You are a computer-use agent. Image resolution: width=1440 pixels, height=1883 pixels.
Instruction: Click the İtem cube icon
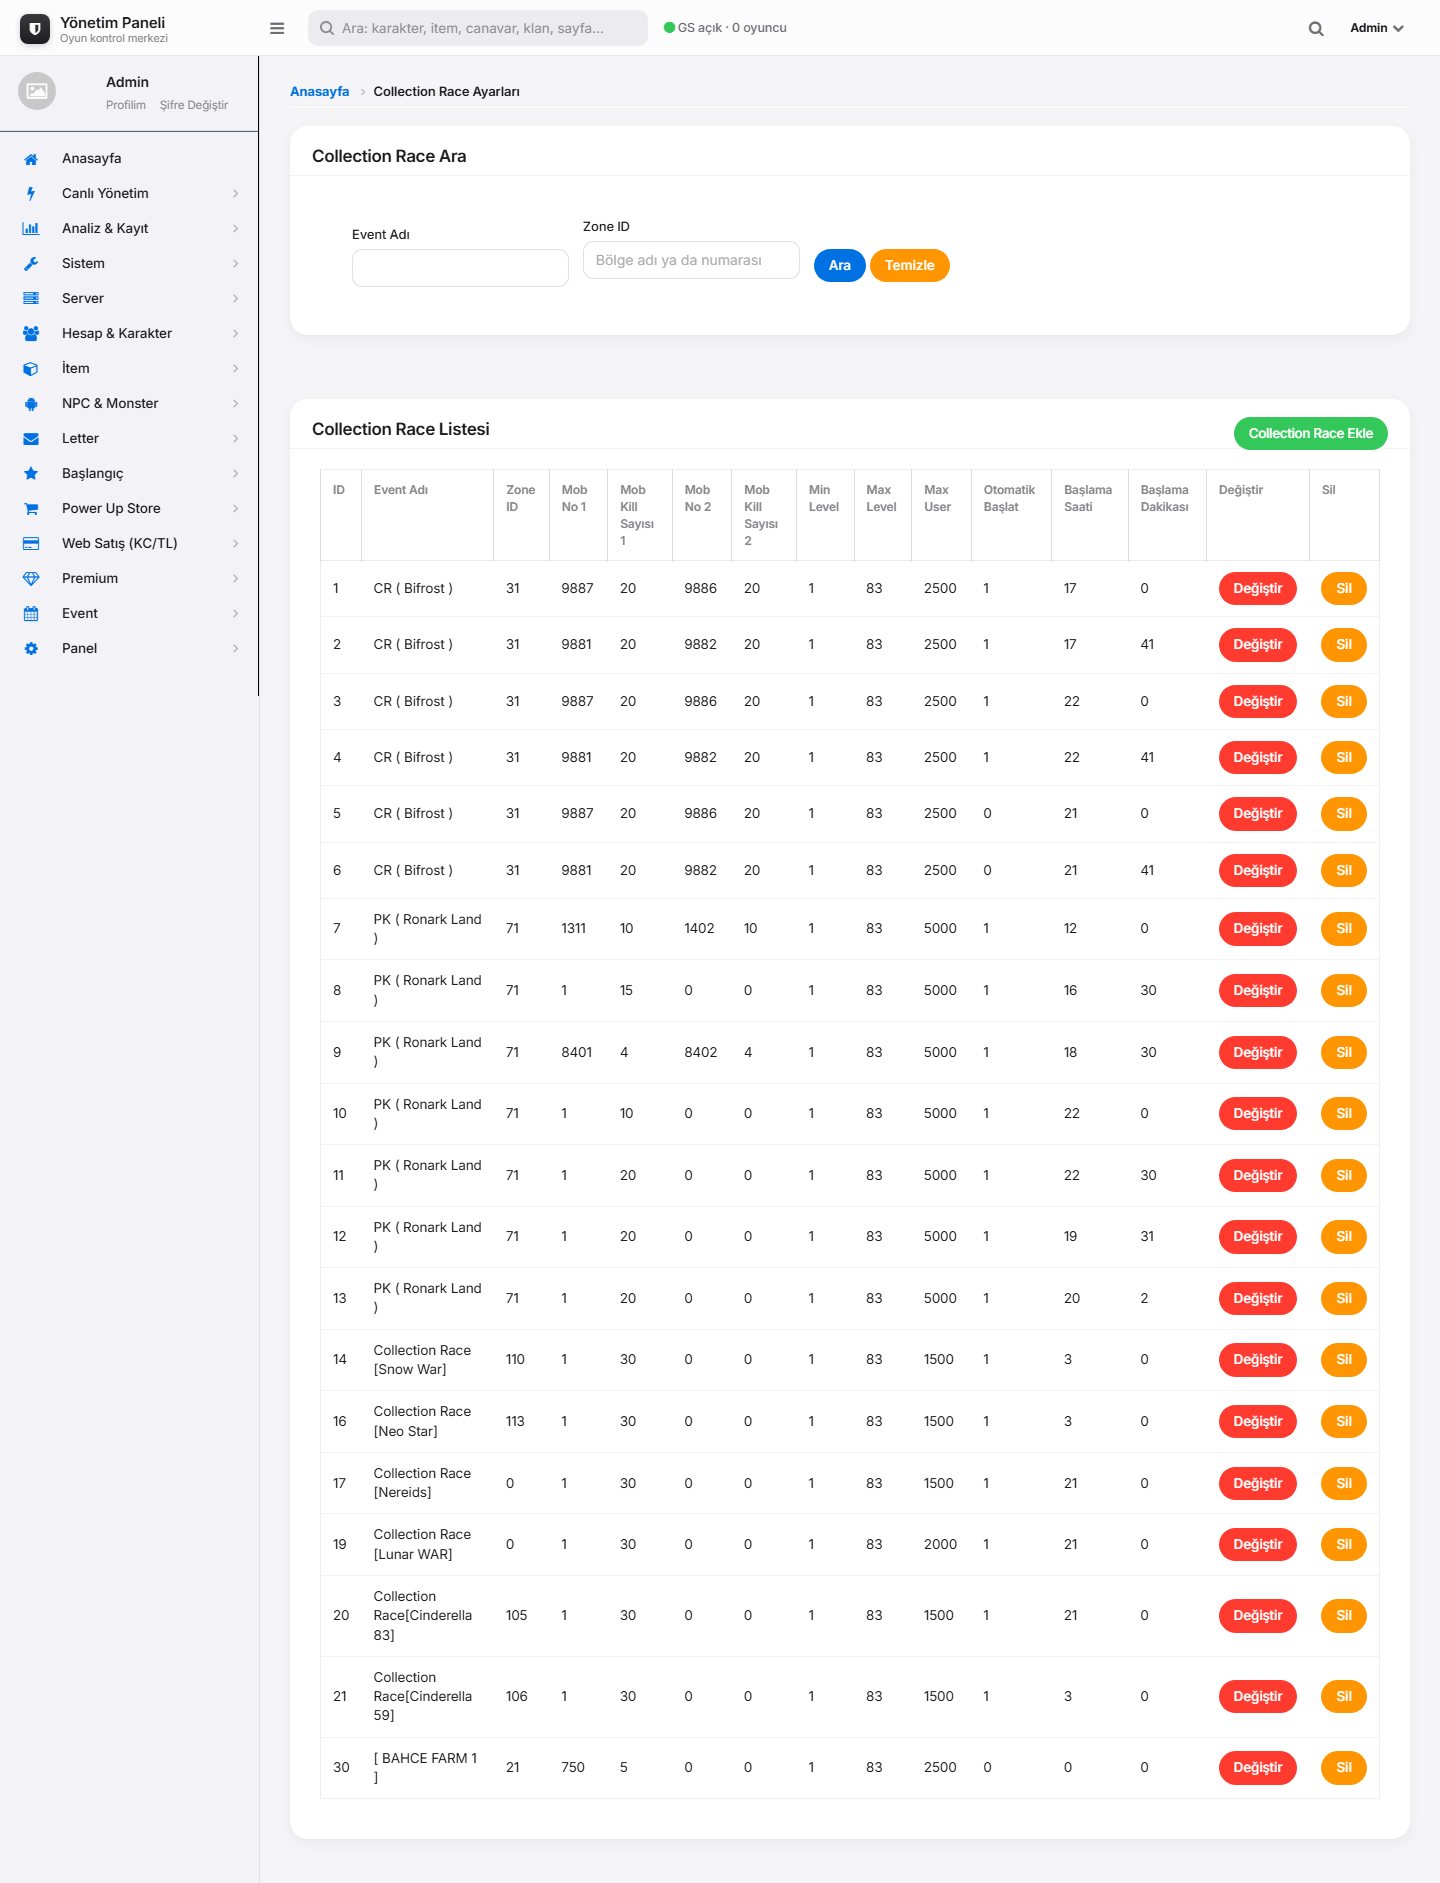coord(31,369)
